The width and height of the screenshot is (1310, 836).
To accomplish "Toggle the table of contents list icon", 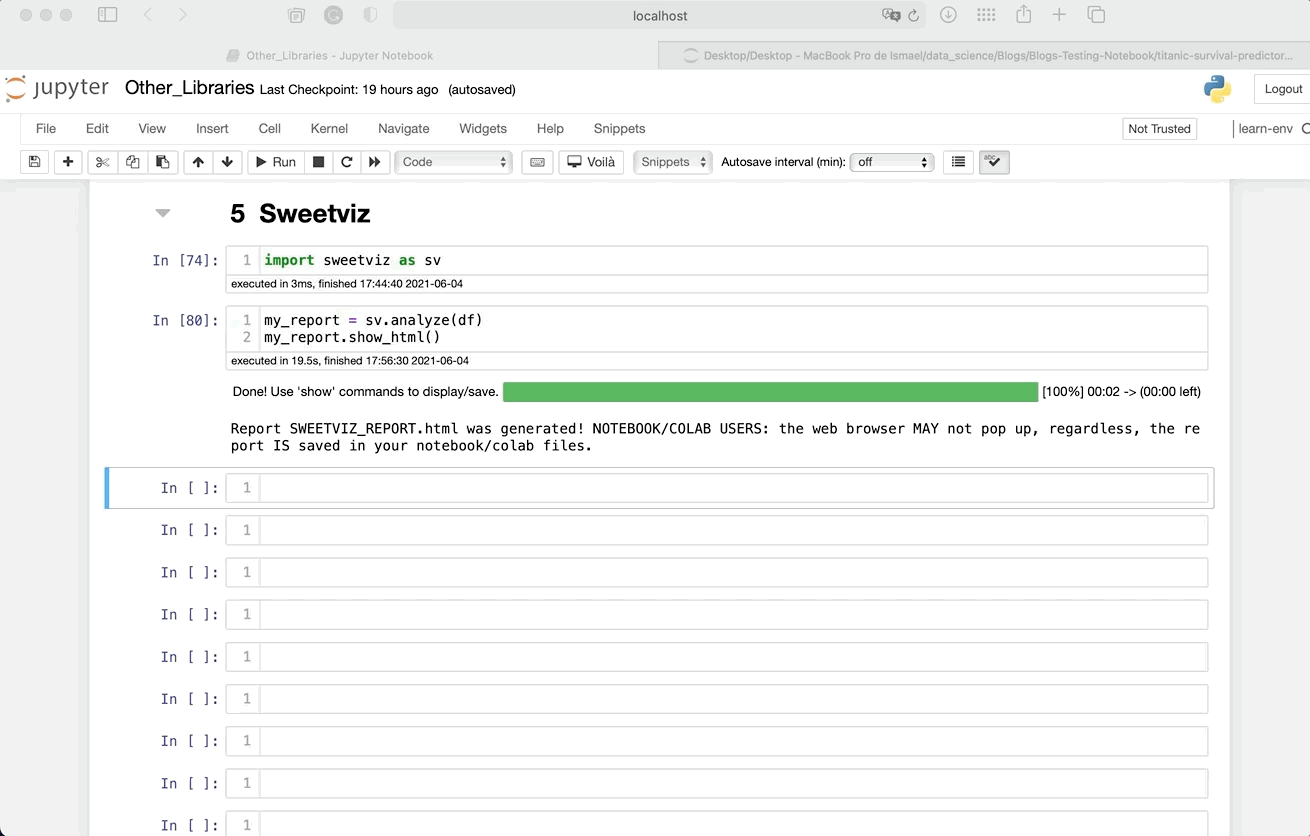I will [958, 162].
